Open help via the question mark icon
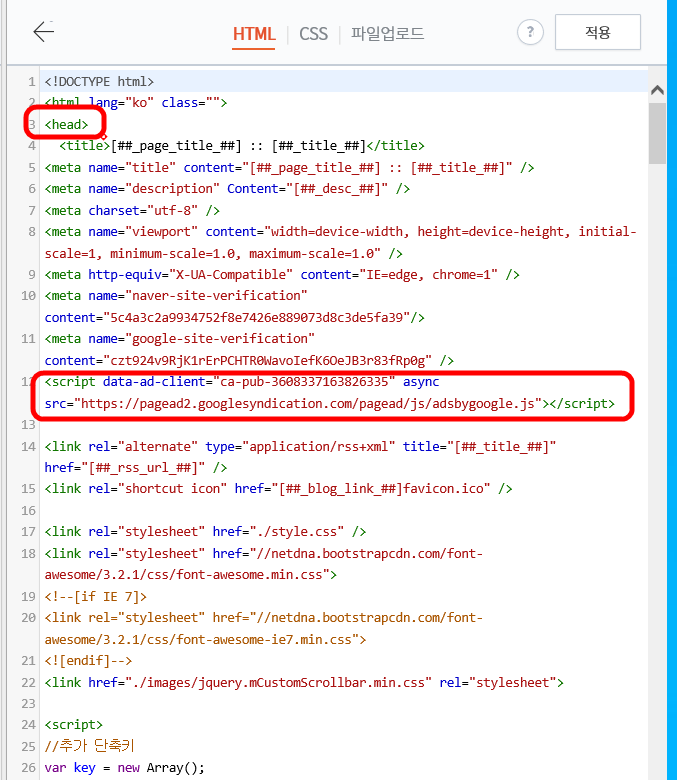Viewport: 677px width, 780px height. [530, 32]
